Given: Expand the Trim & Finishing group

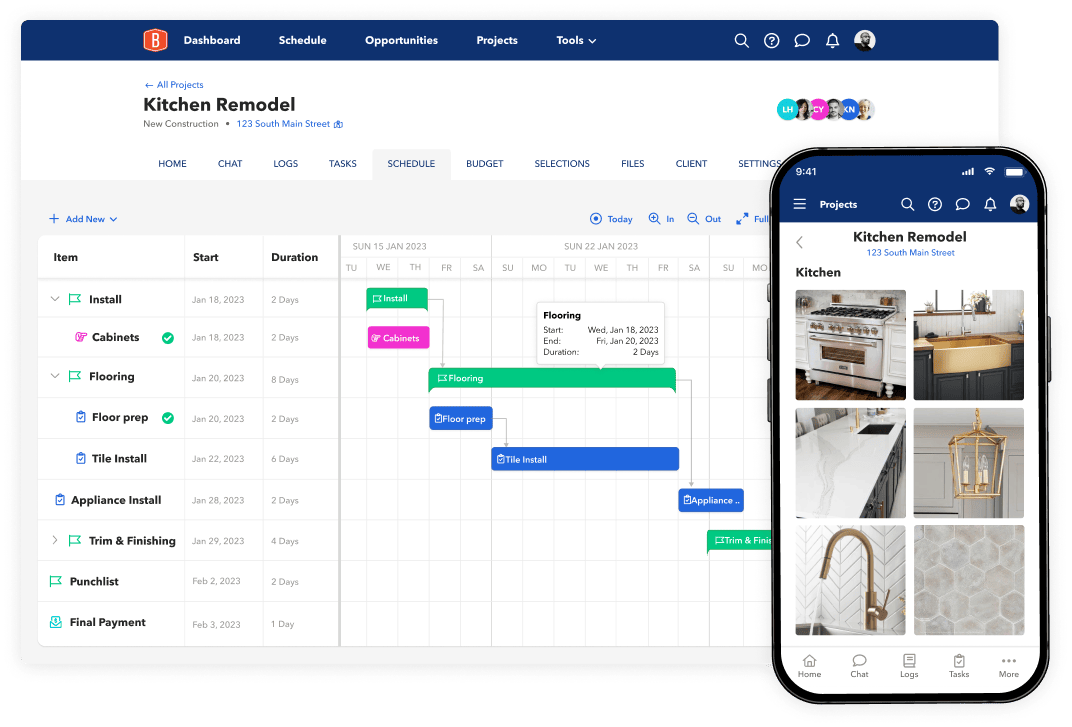Looking at the screenshot, I should (x=55, y=540).
